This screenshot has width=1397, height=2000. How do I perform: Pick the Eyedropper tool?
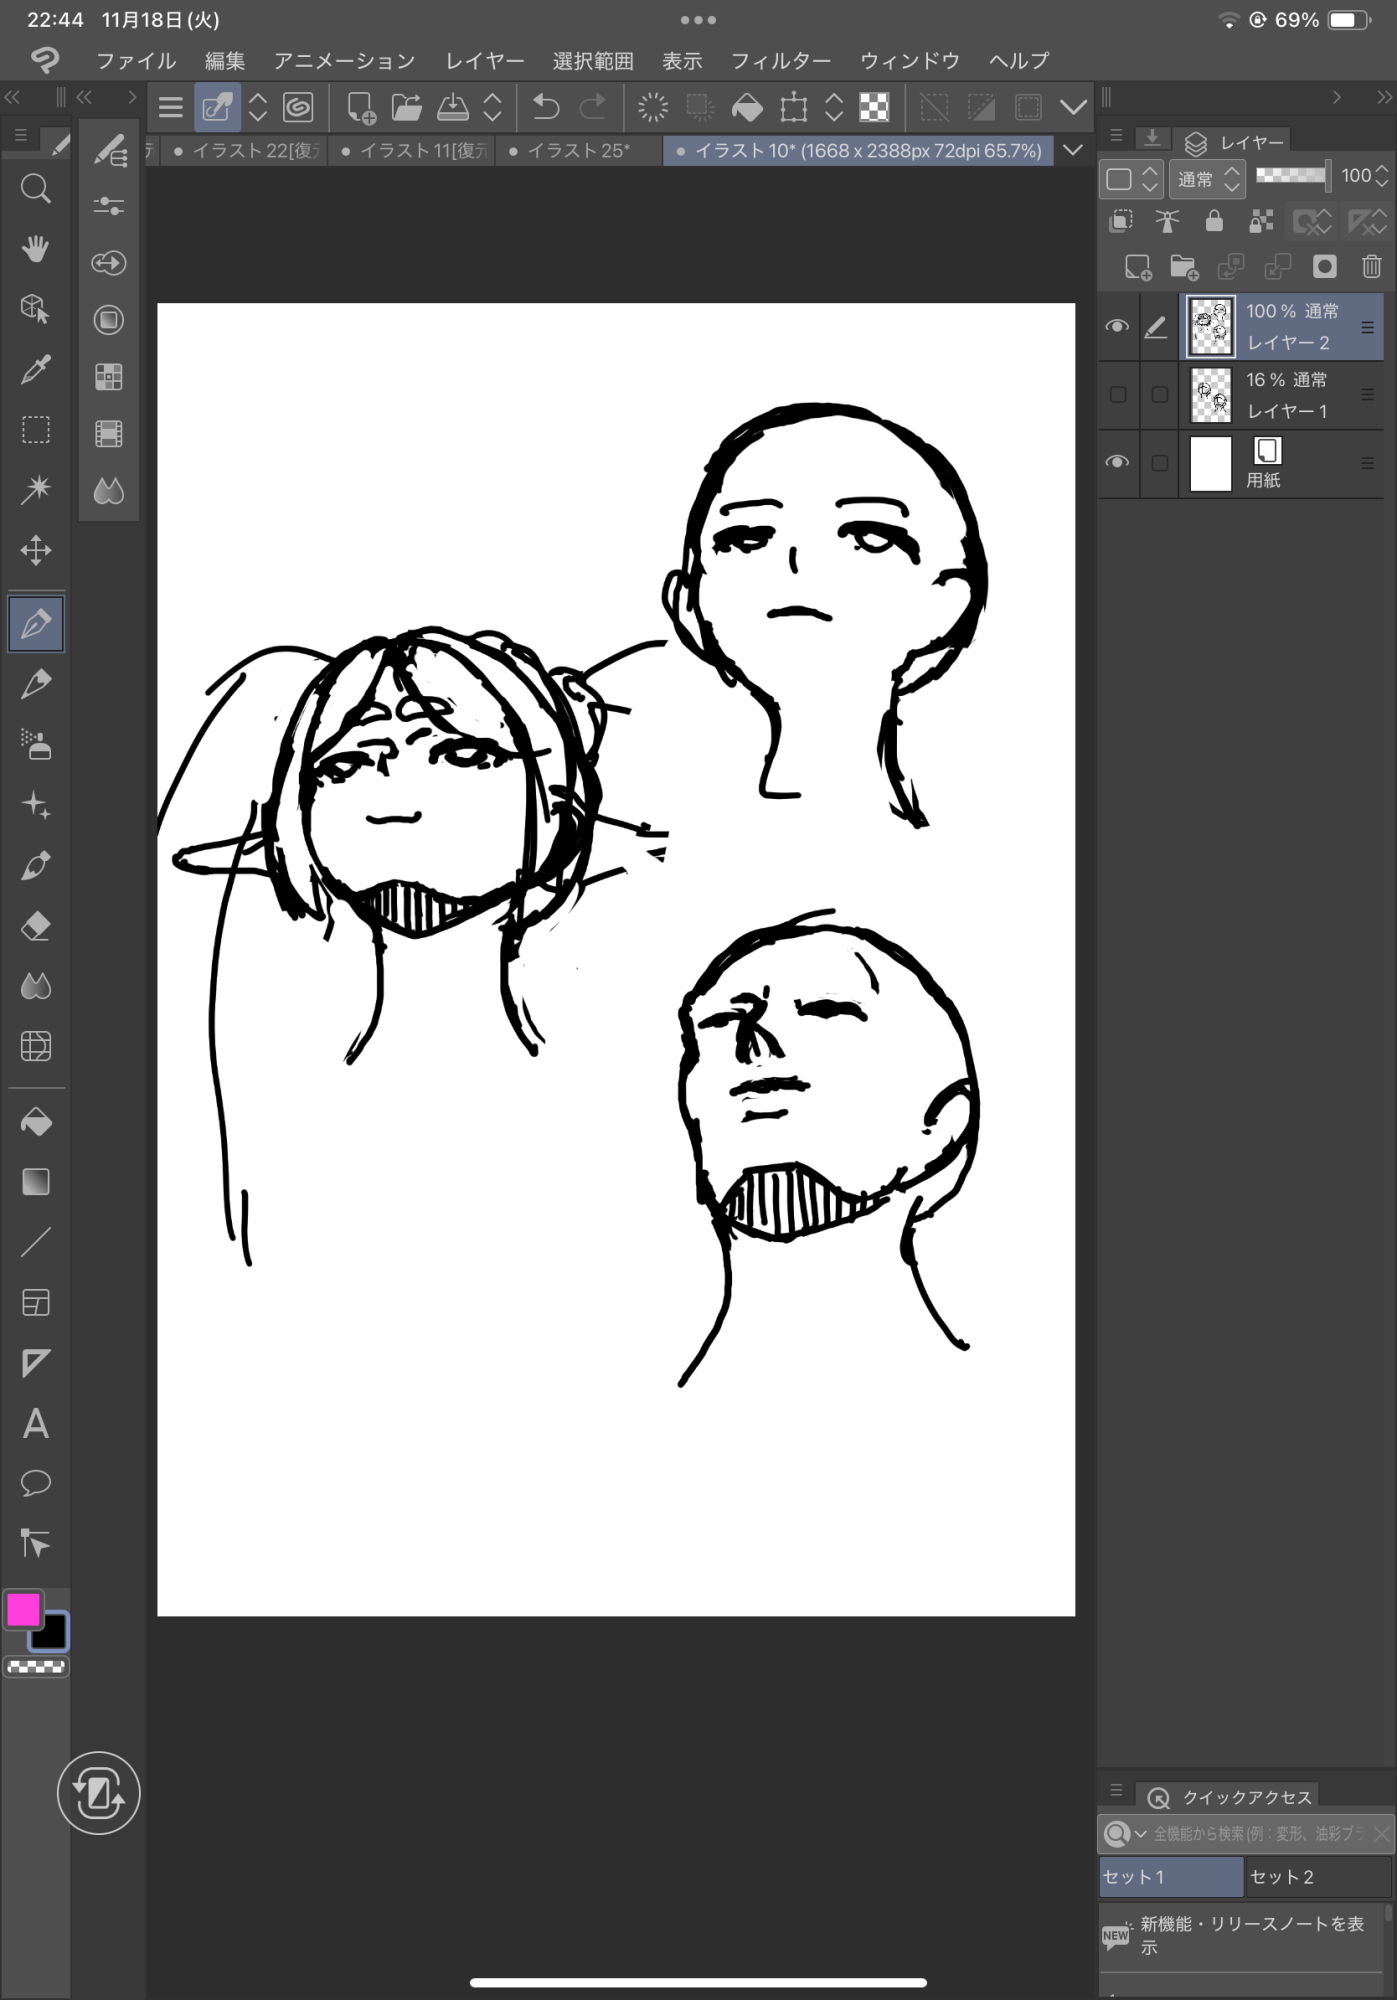click(36, 369)
